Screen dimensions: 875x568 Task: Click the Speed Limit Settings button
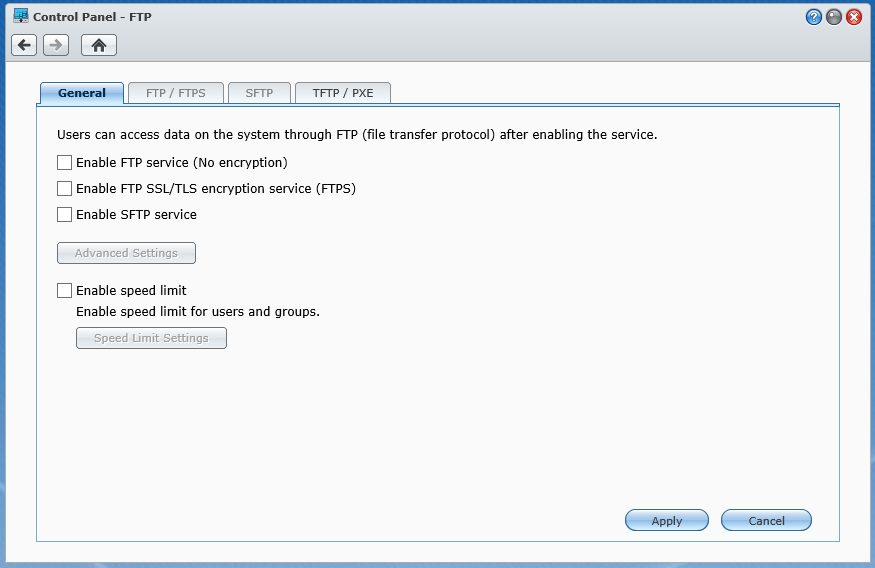(151, 338)
